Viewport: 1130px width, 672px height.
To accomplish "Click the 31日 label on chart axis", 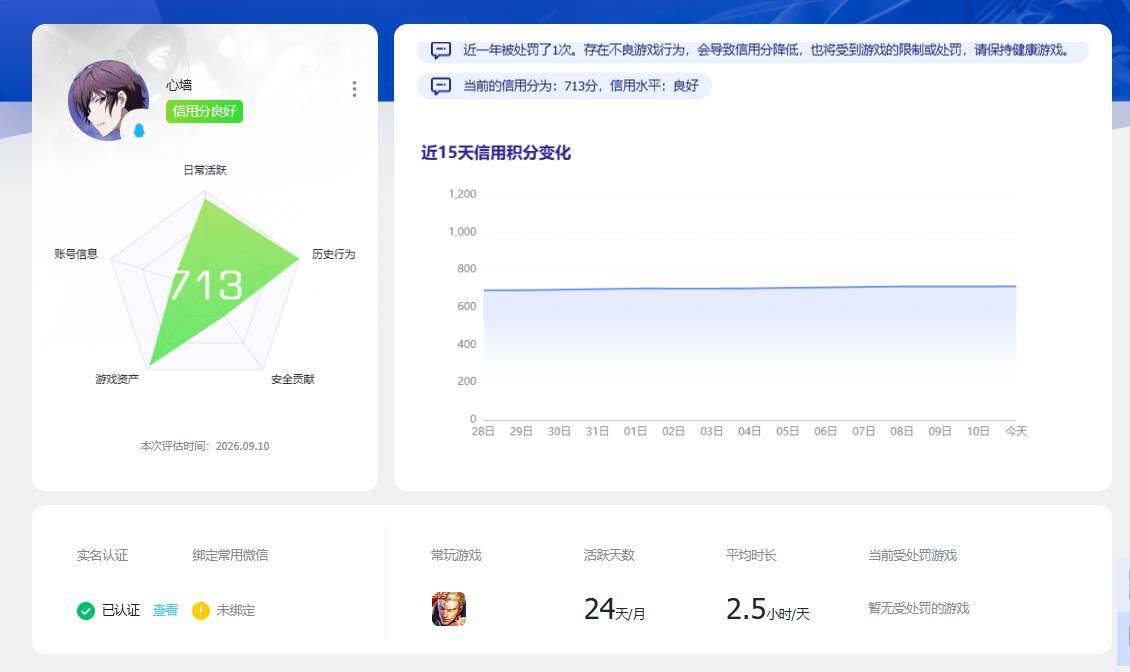I will [x=597, y=431].
